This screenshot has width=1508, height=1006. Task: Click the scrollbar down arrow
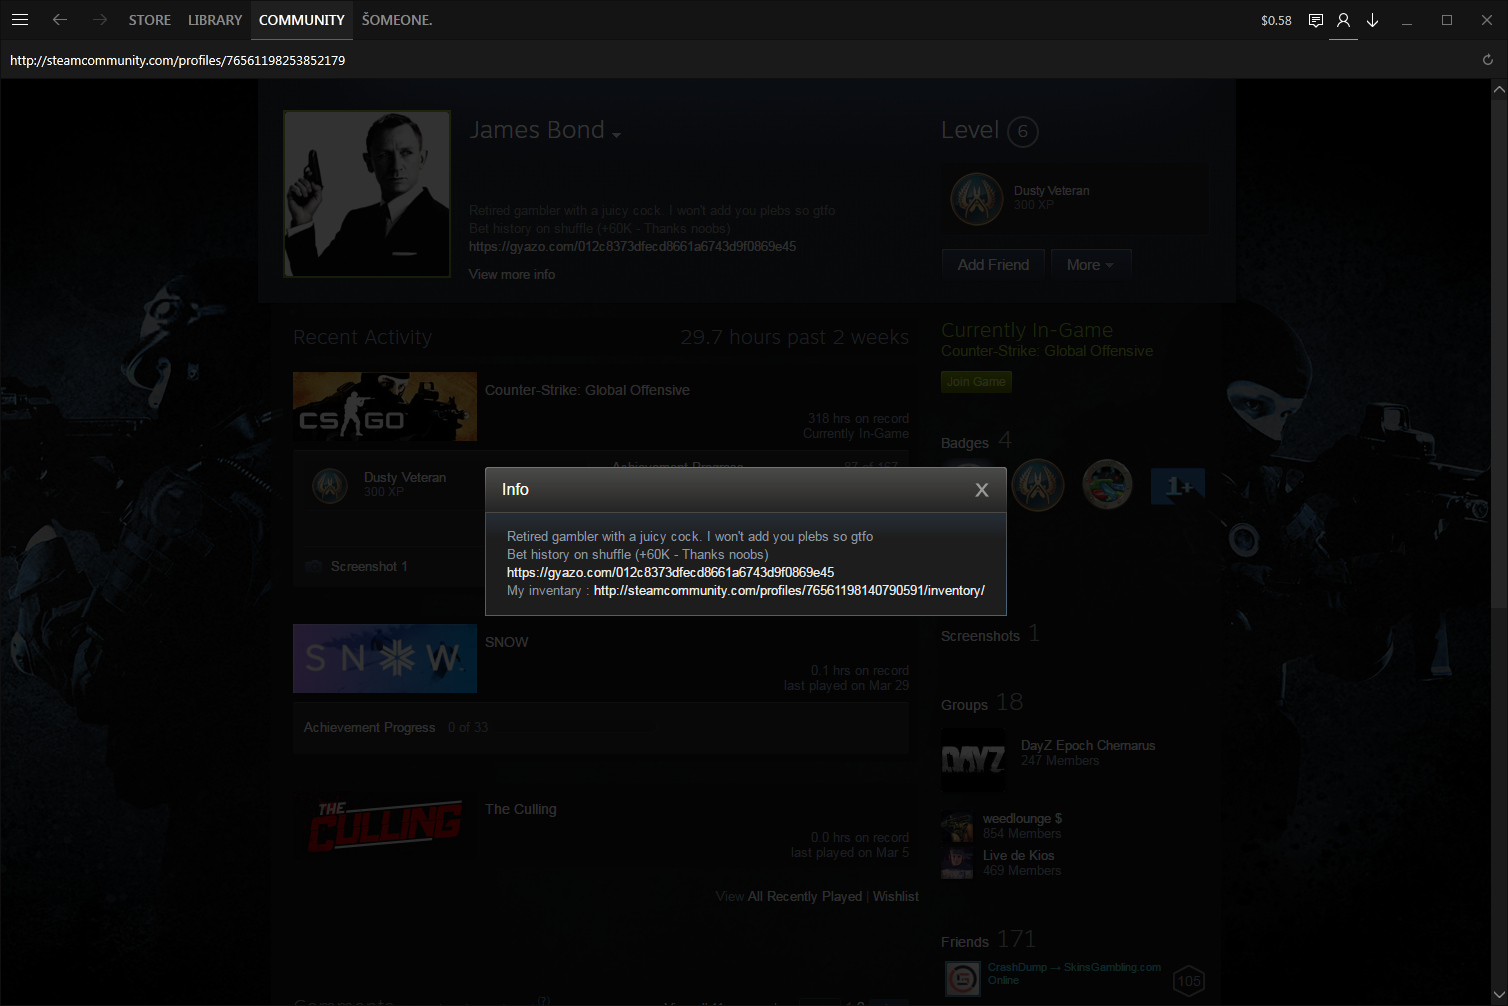tap(1498, 994)
